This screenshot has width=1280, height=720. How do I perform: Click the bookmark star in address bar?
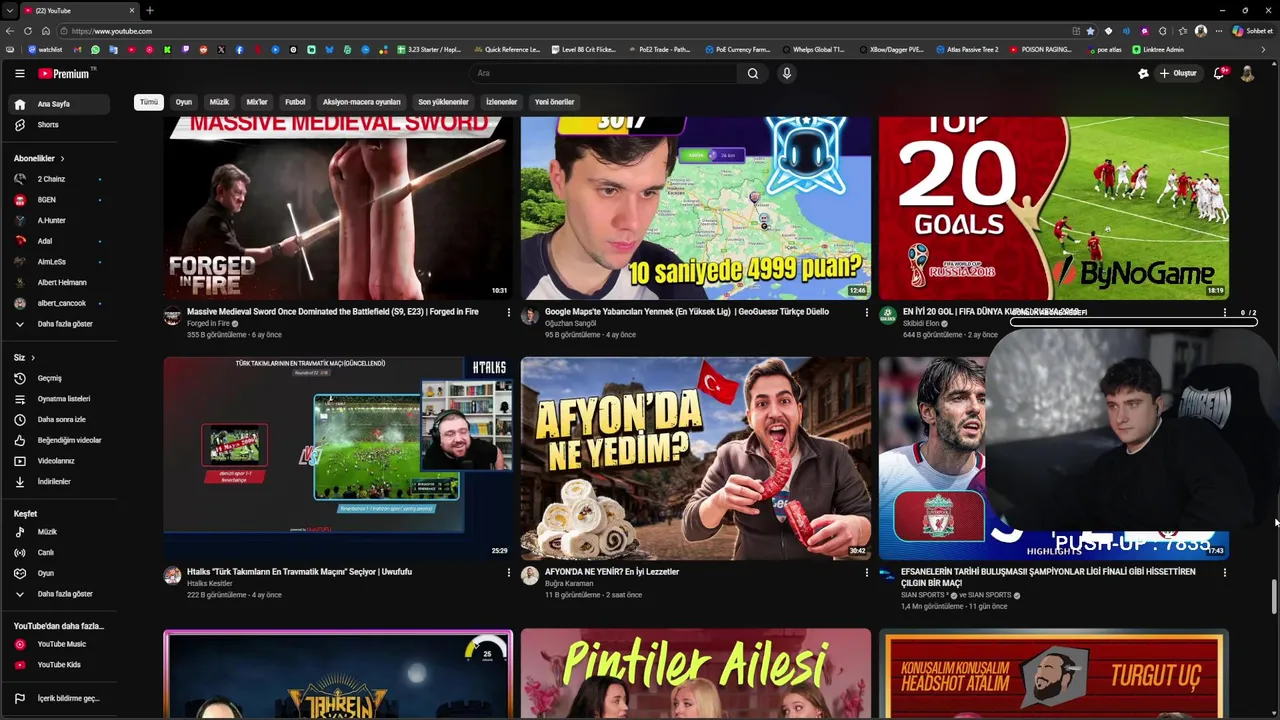point(1091,31)
